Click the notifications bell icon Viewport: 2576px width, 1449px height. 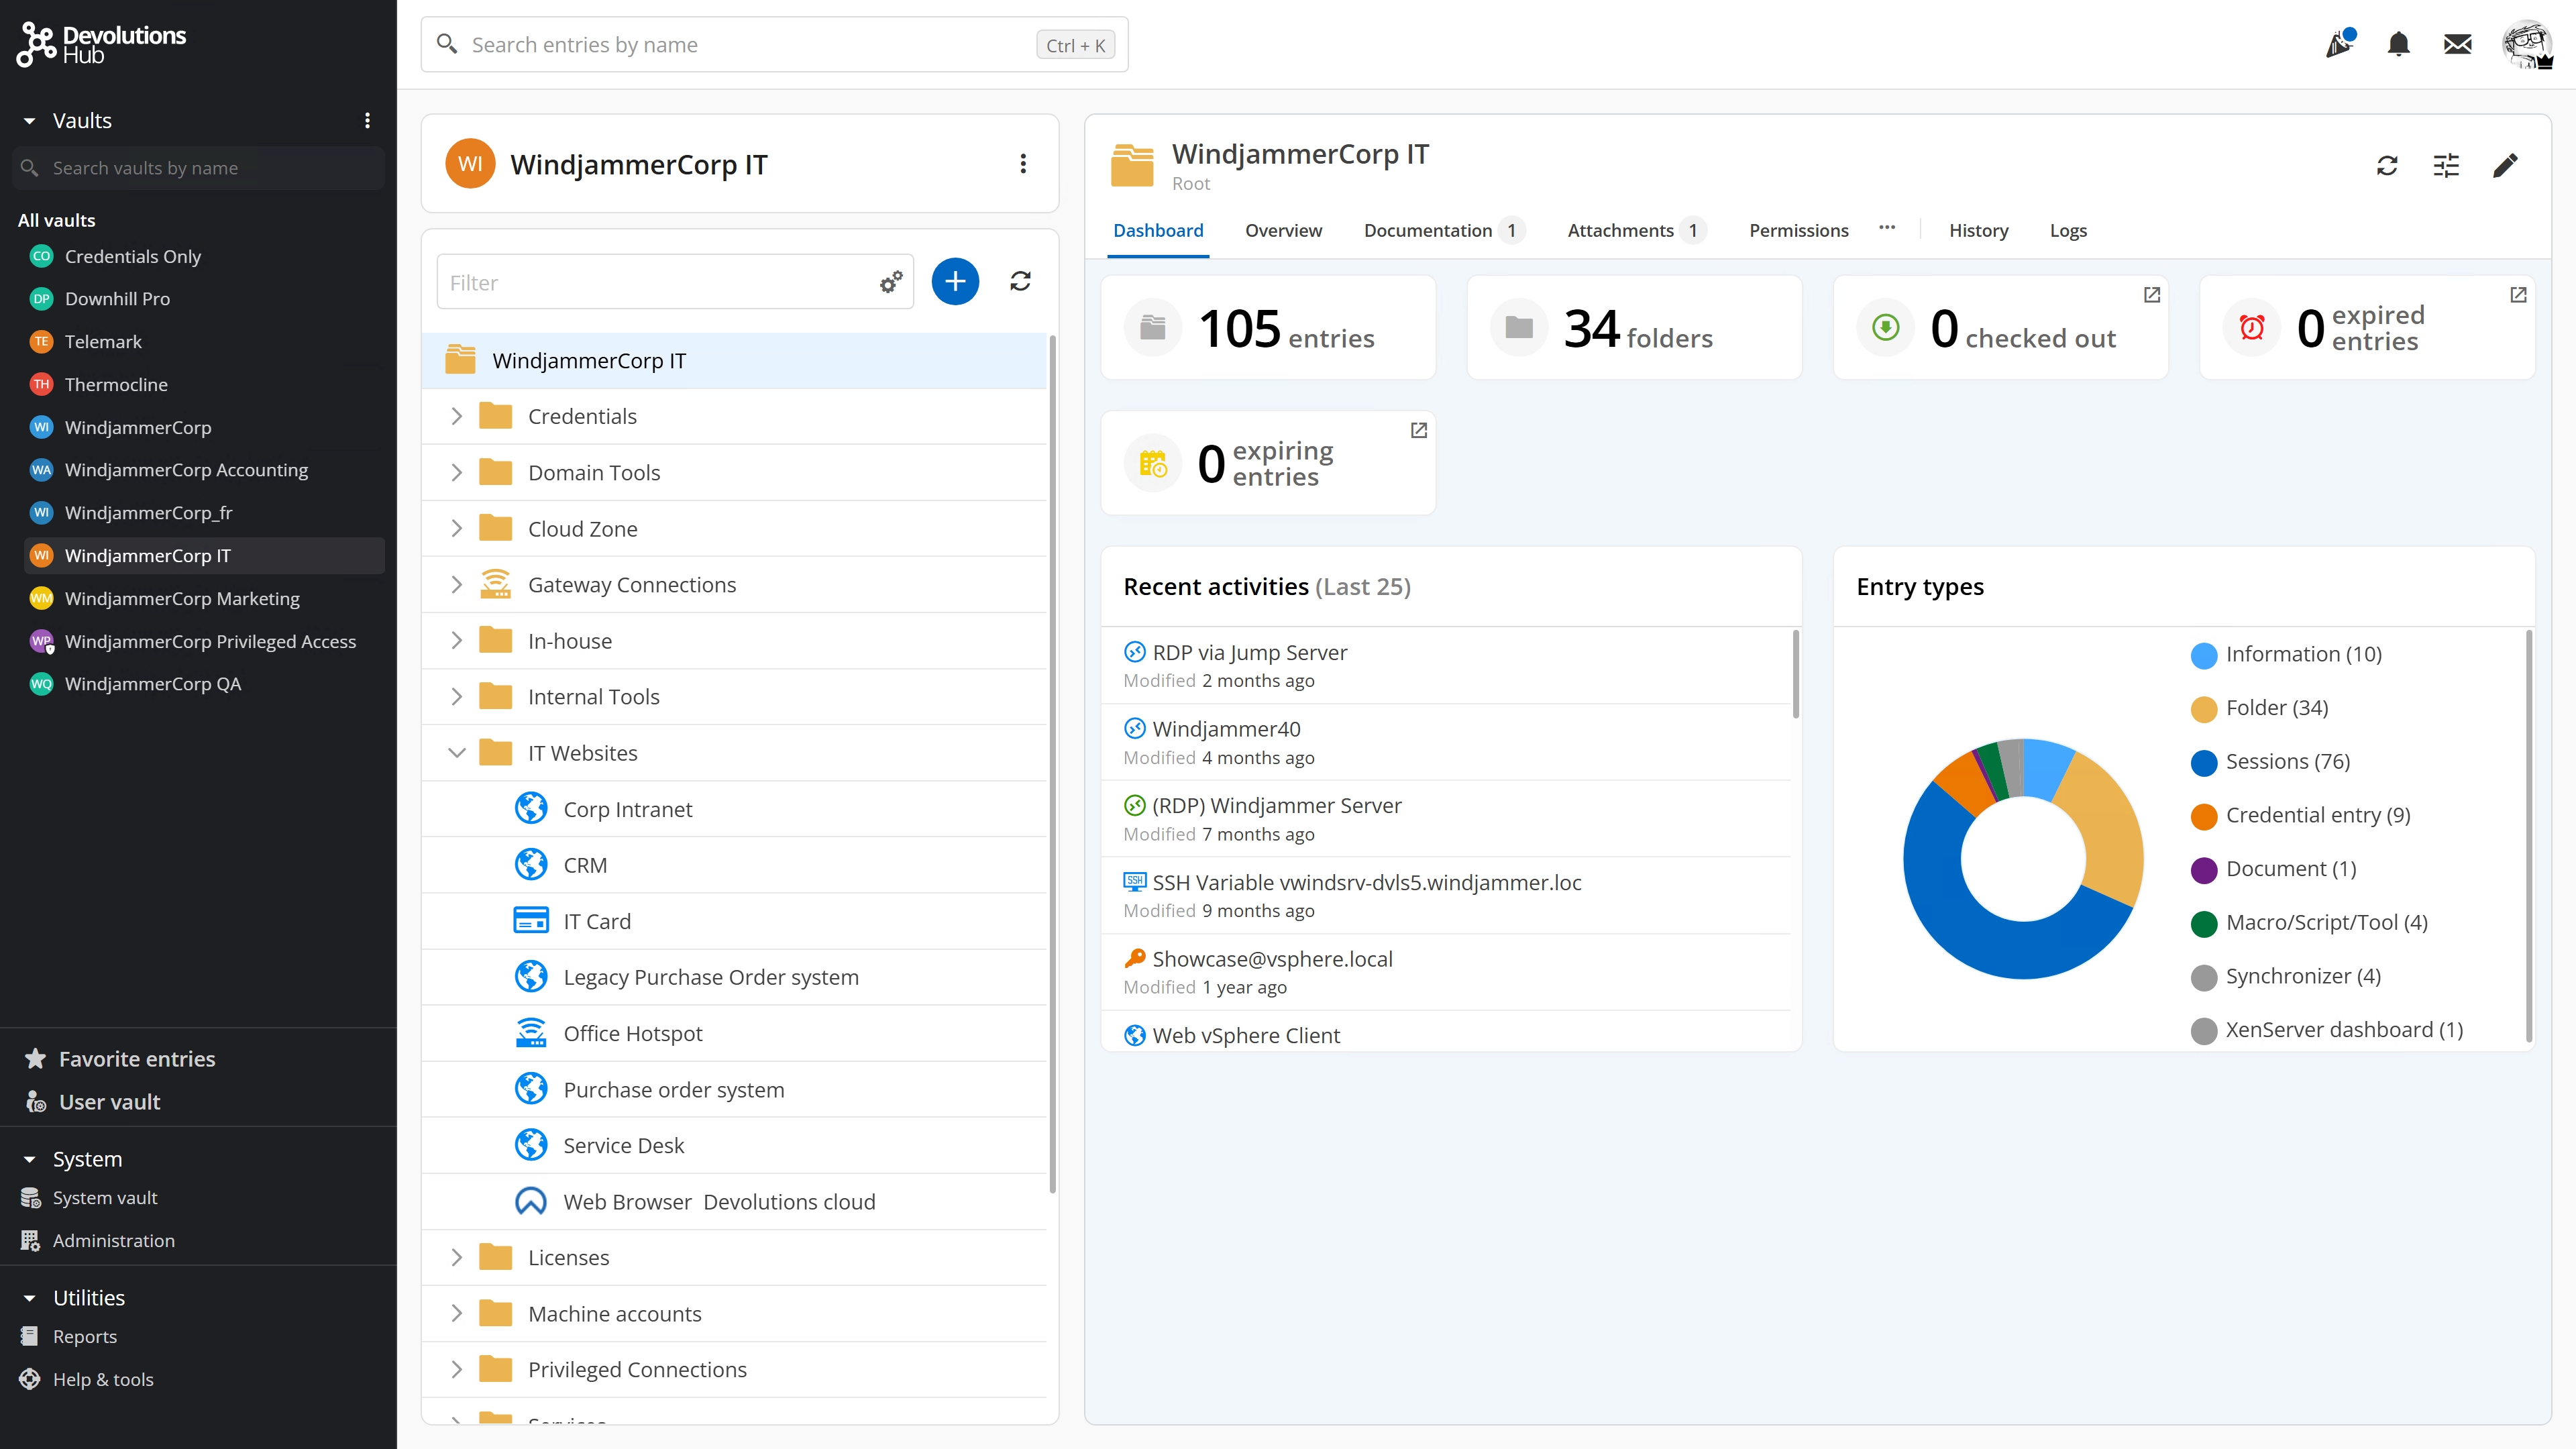tap(2398, 45)
